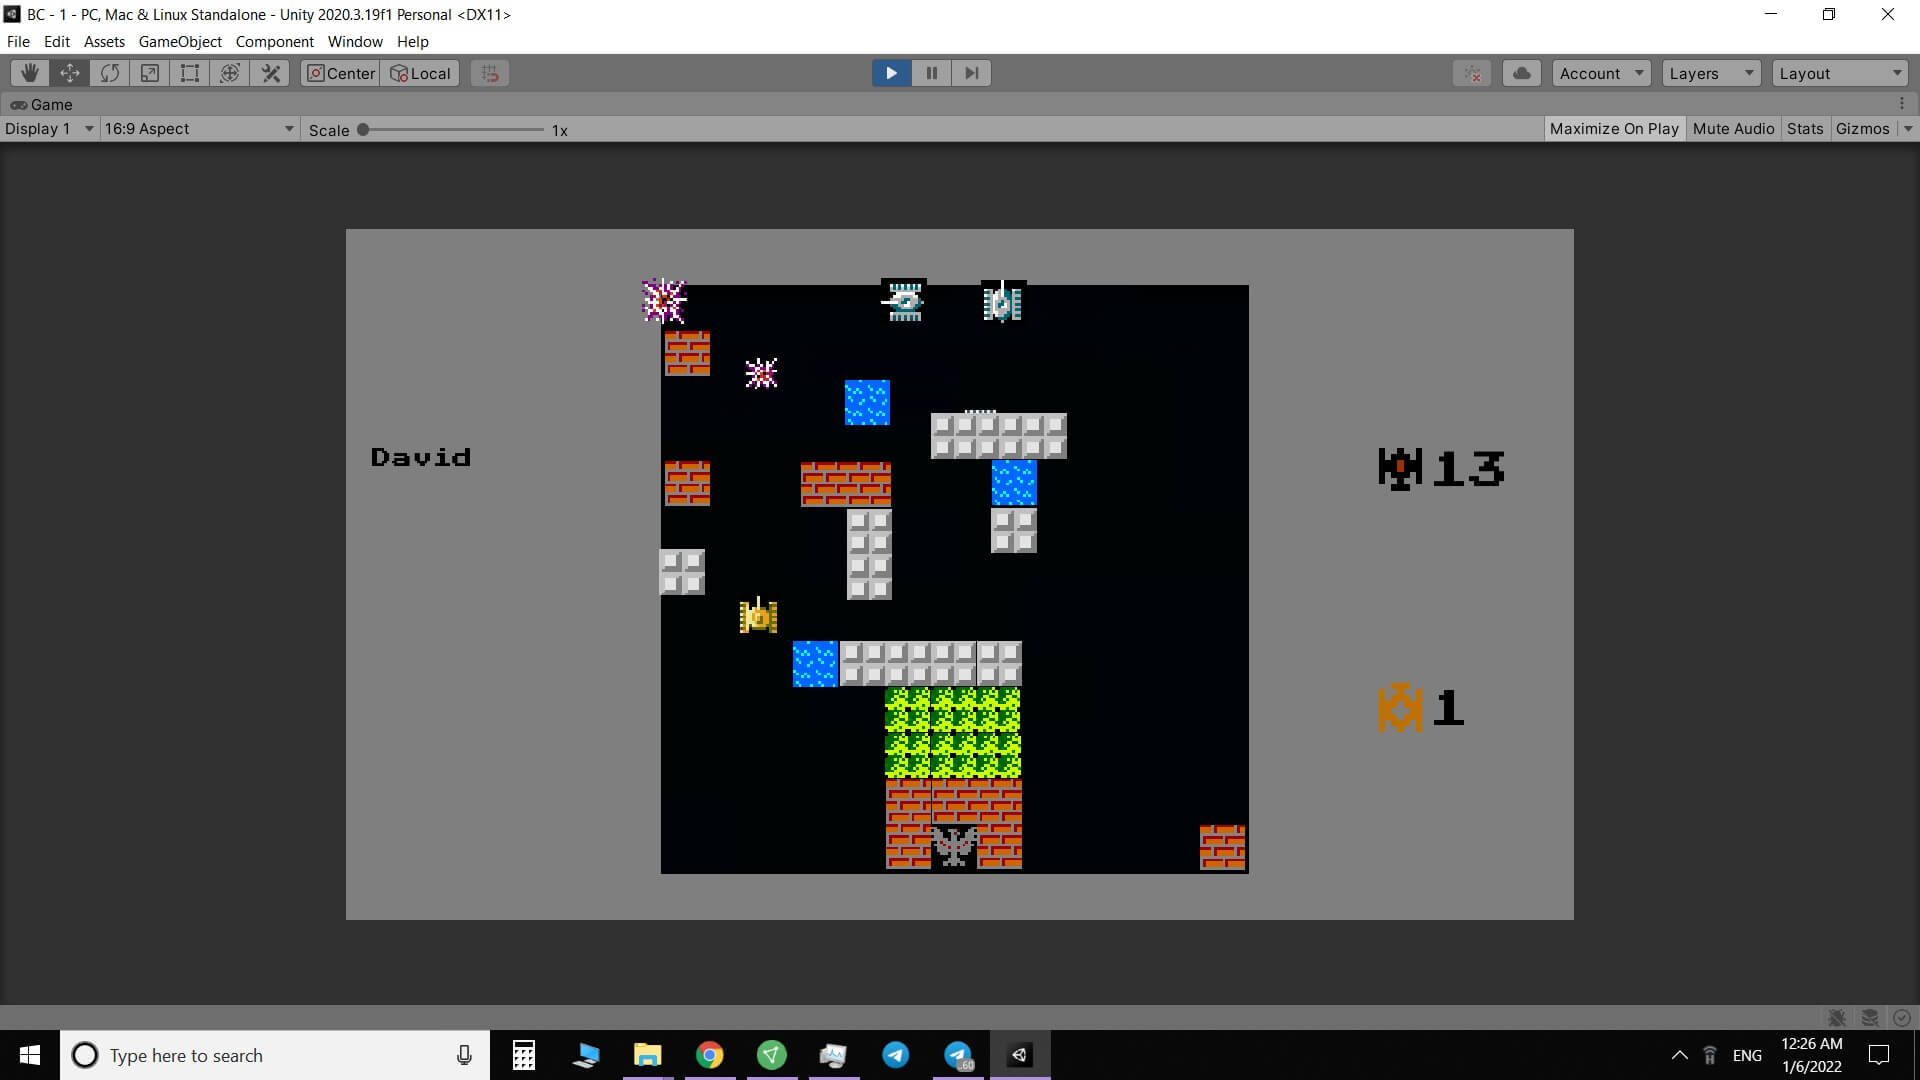Click the enemy tanks remaining icon
Viewport: 1920px width, 1080px height.
click(1400, 468)
